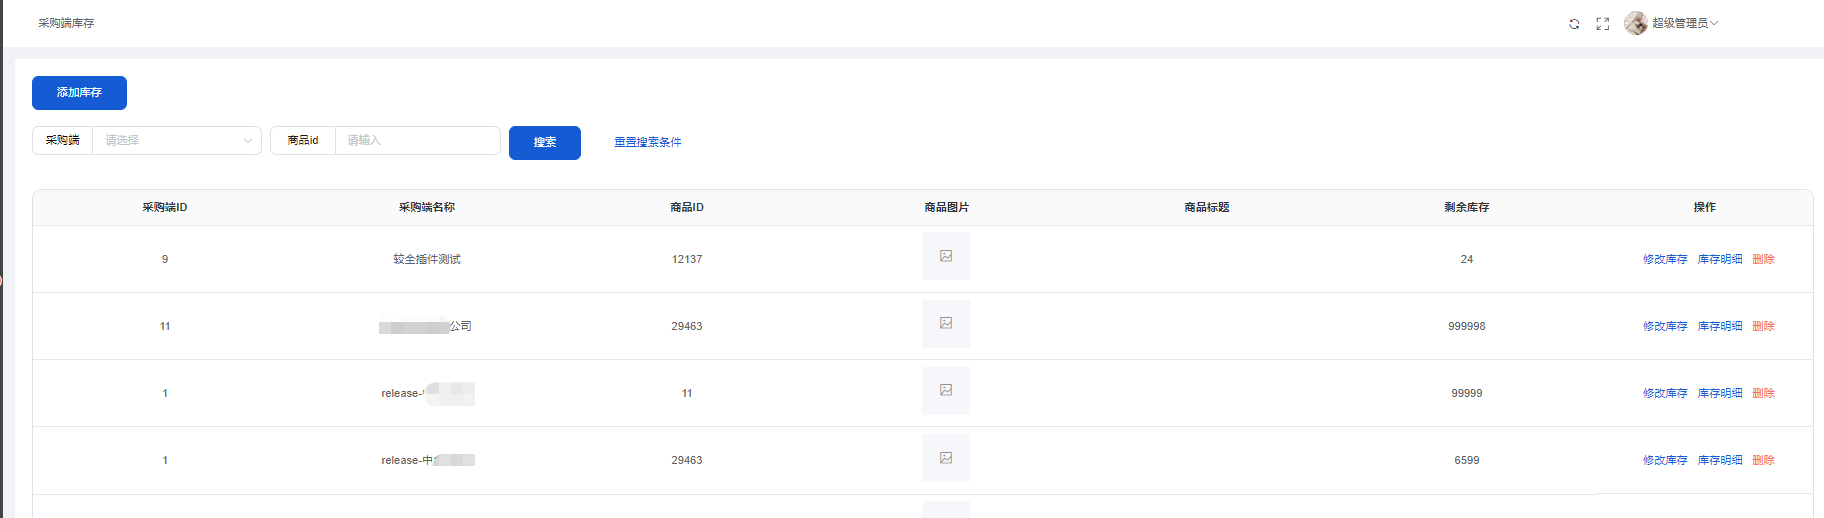Click 修改库存 for product 12137

[x=1665, y=260]
